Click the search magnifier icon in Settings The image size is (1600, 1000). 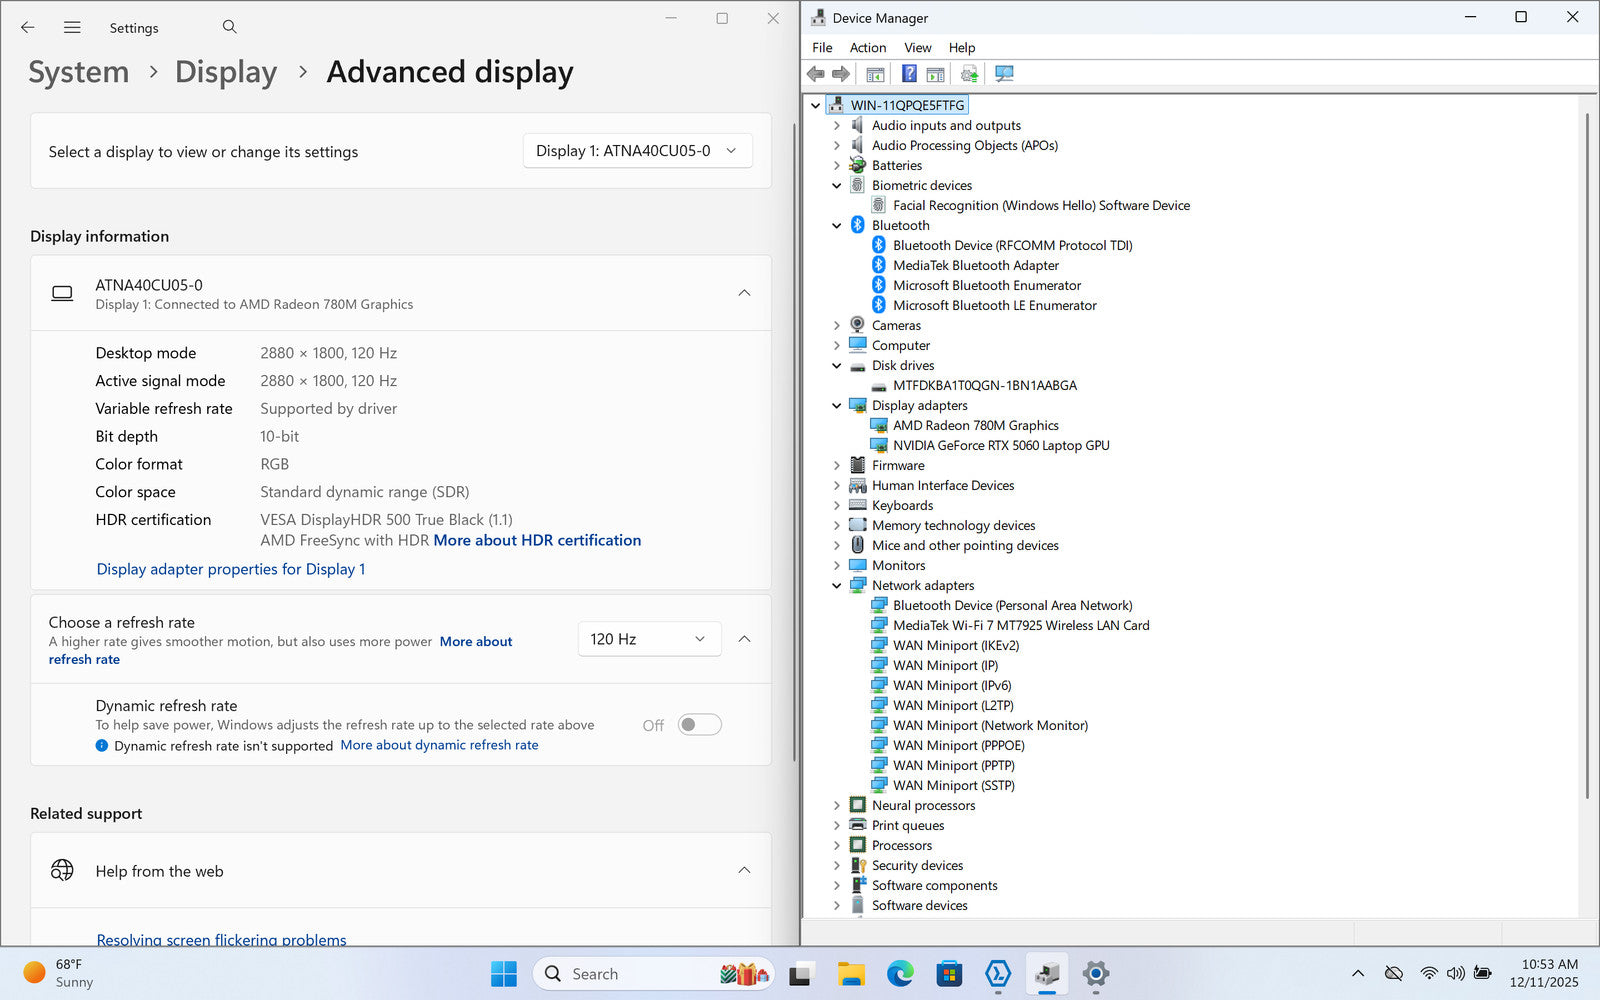point(229,27)
